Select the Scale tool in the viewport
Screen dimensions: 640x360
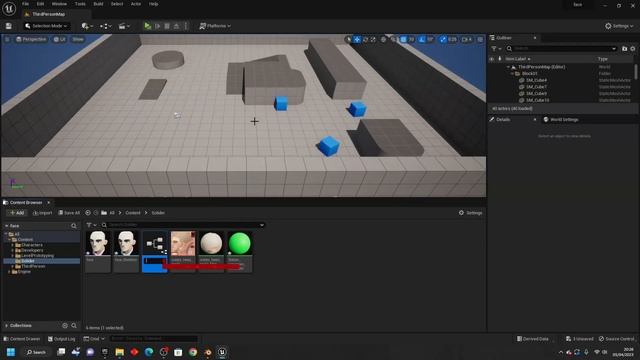(373, 39)
